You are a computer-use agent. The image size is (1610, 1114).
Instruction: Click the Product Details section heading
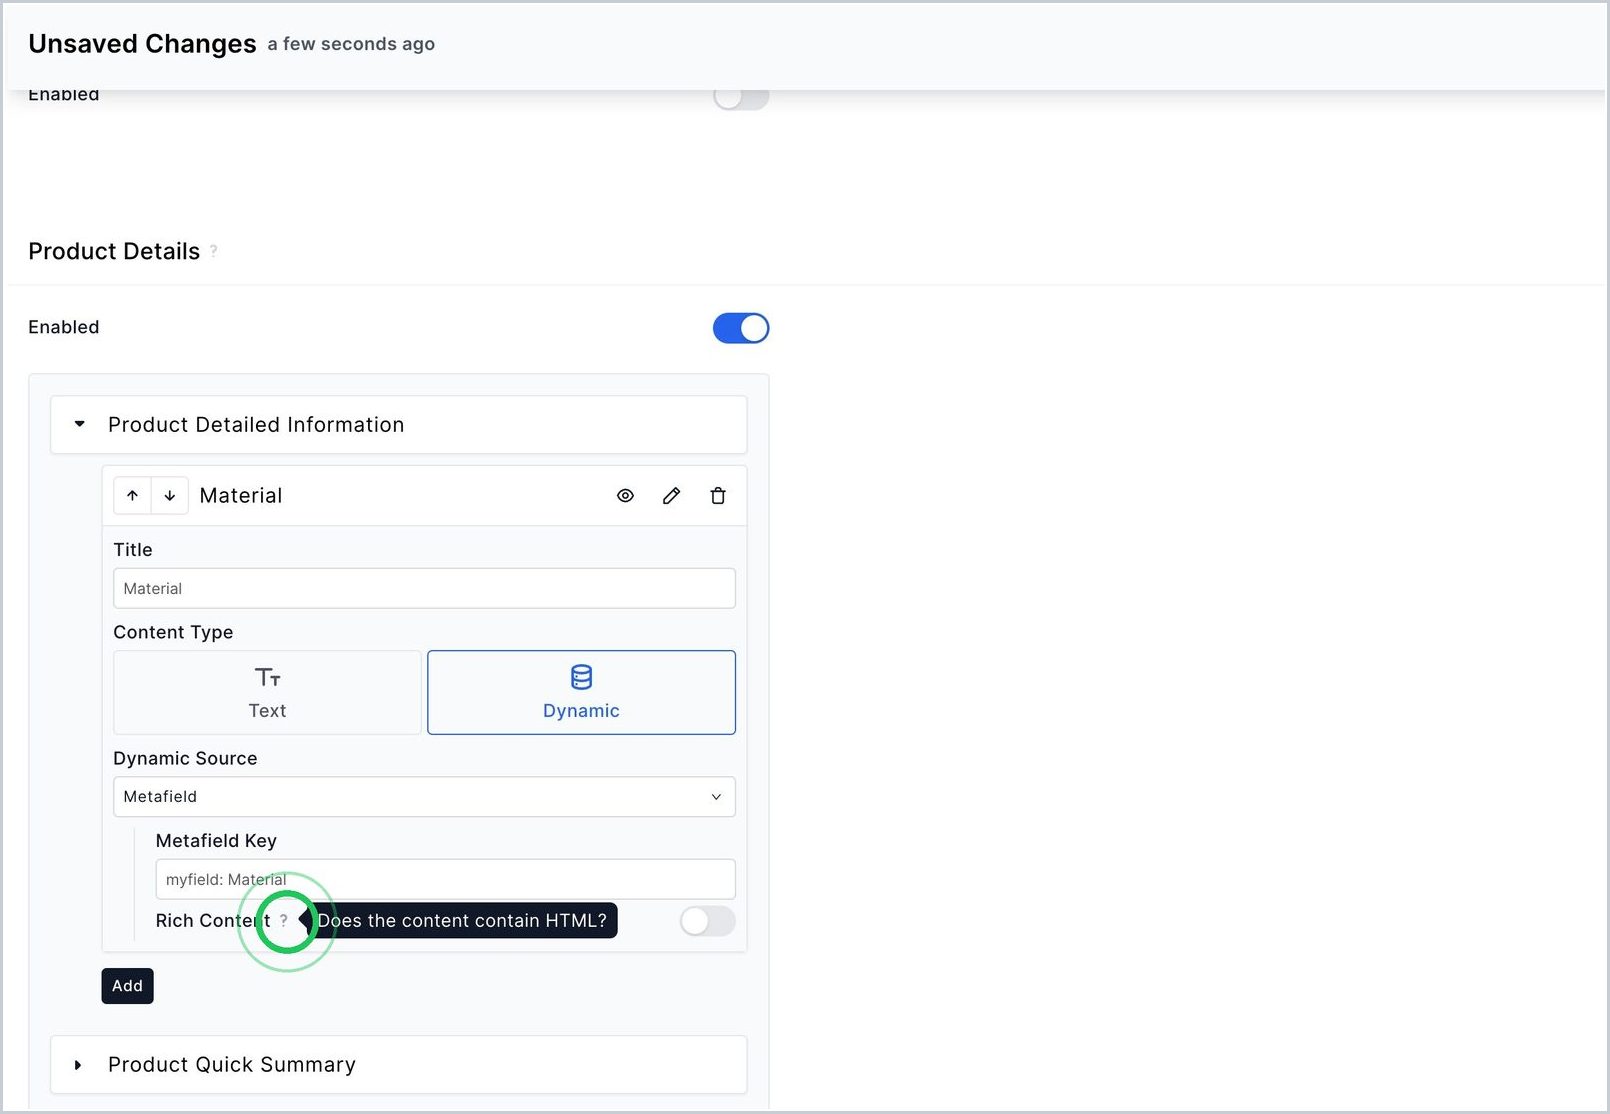click(x=114, y=252)
